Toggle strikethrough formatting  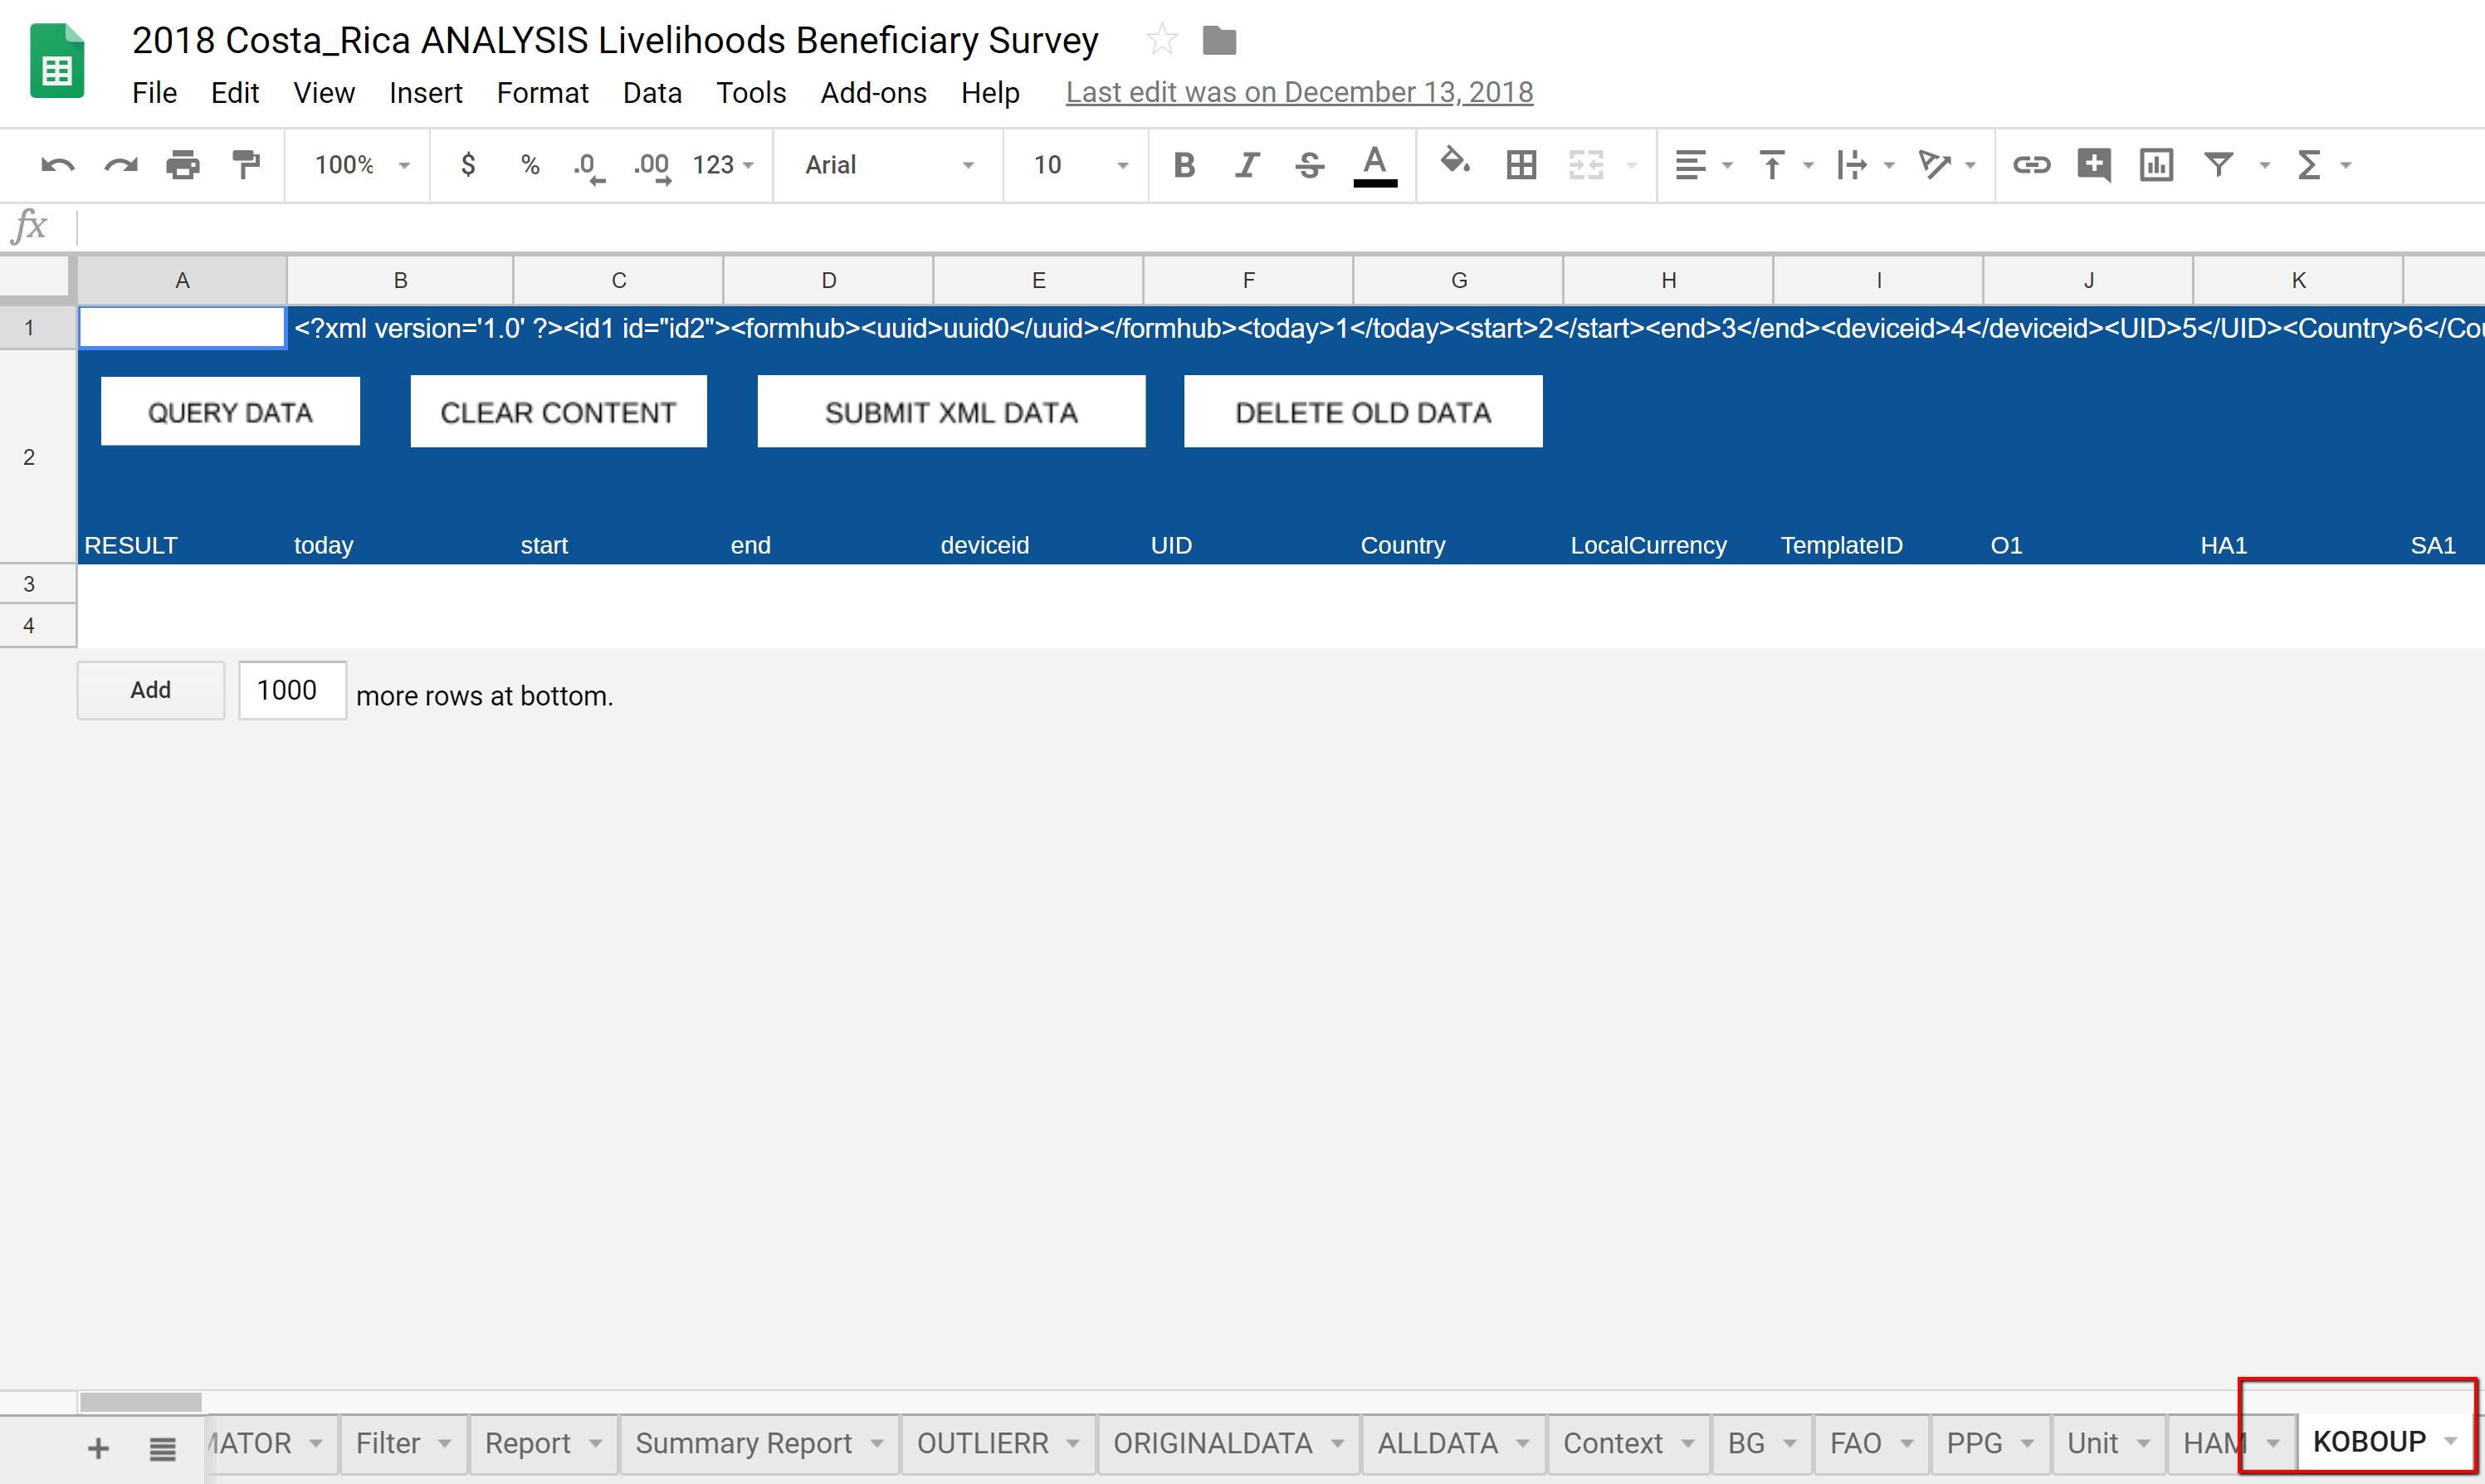point(1309,165)
